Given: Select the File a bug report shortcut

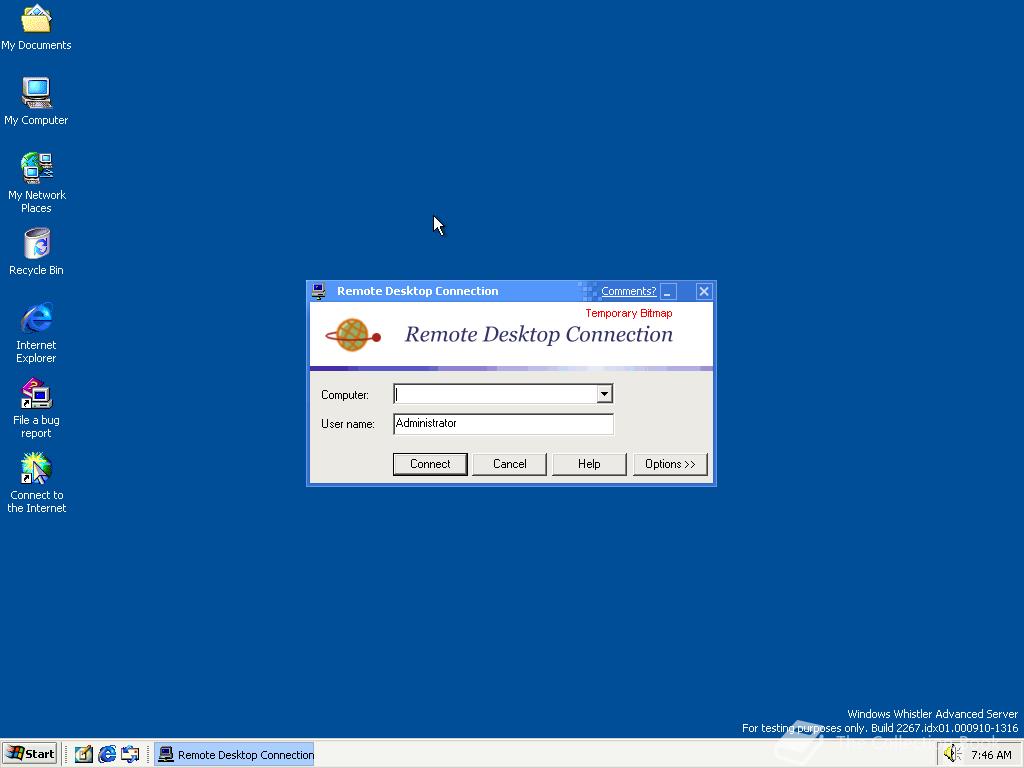Looking at the screenshot, I should click(36, 408).
